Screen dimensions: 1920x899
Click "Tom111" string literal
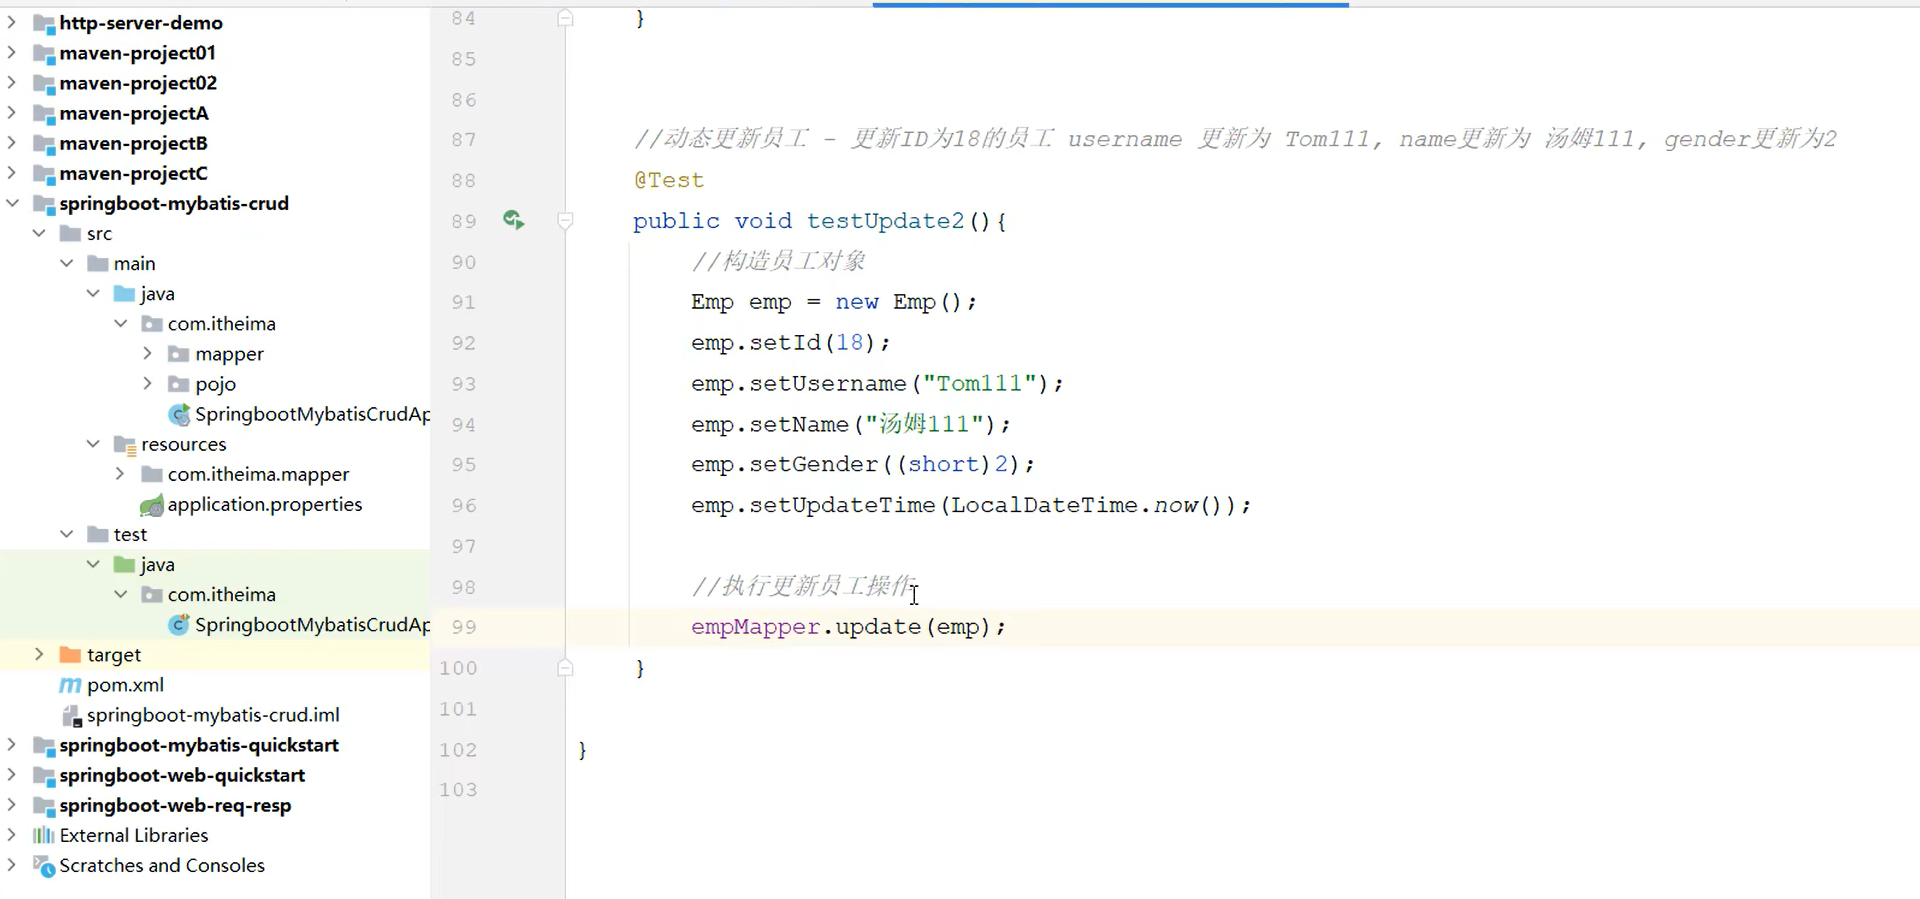click(979, 384)
